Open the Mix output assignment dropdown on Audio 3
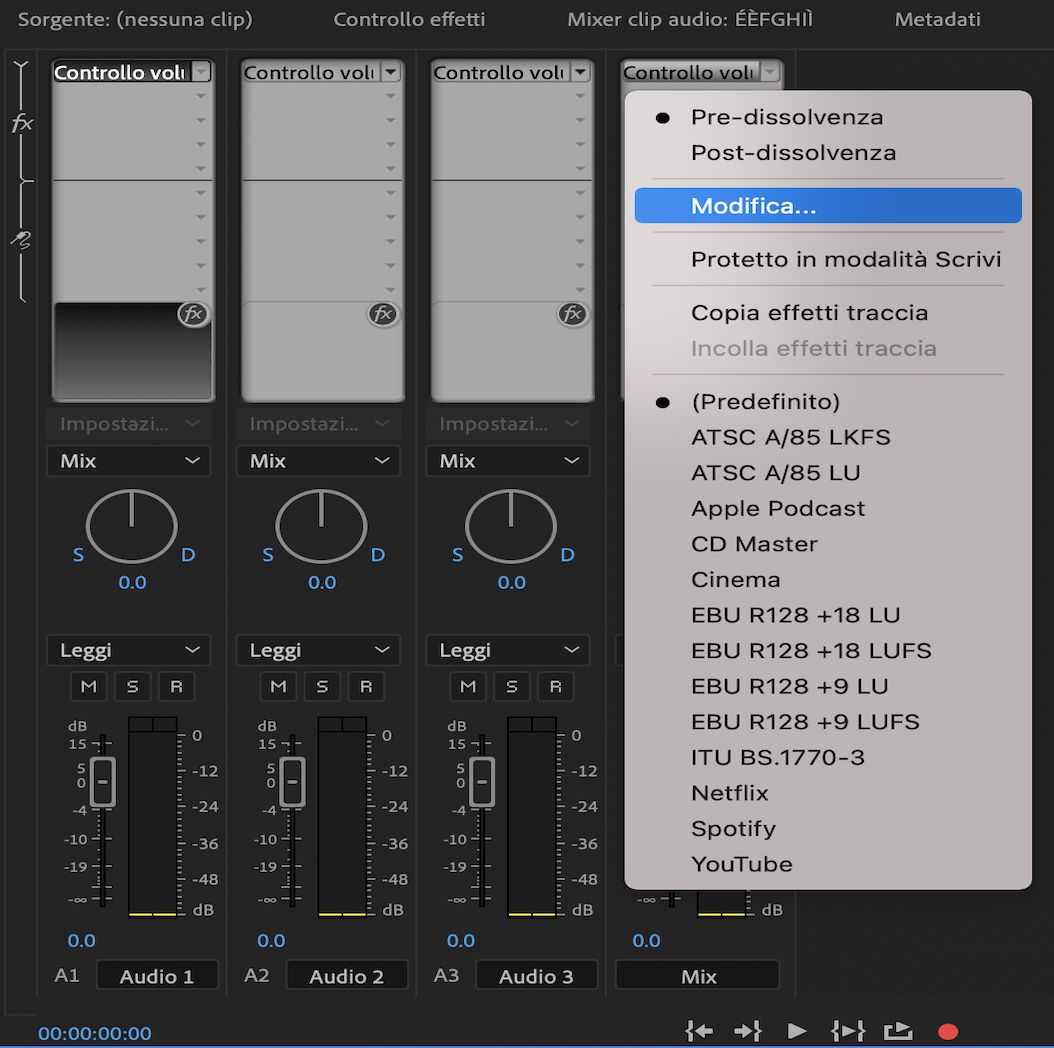1054x1048 pixels. pyautogui.click(x=507, y=461)
